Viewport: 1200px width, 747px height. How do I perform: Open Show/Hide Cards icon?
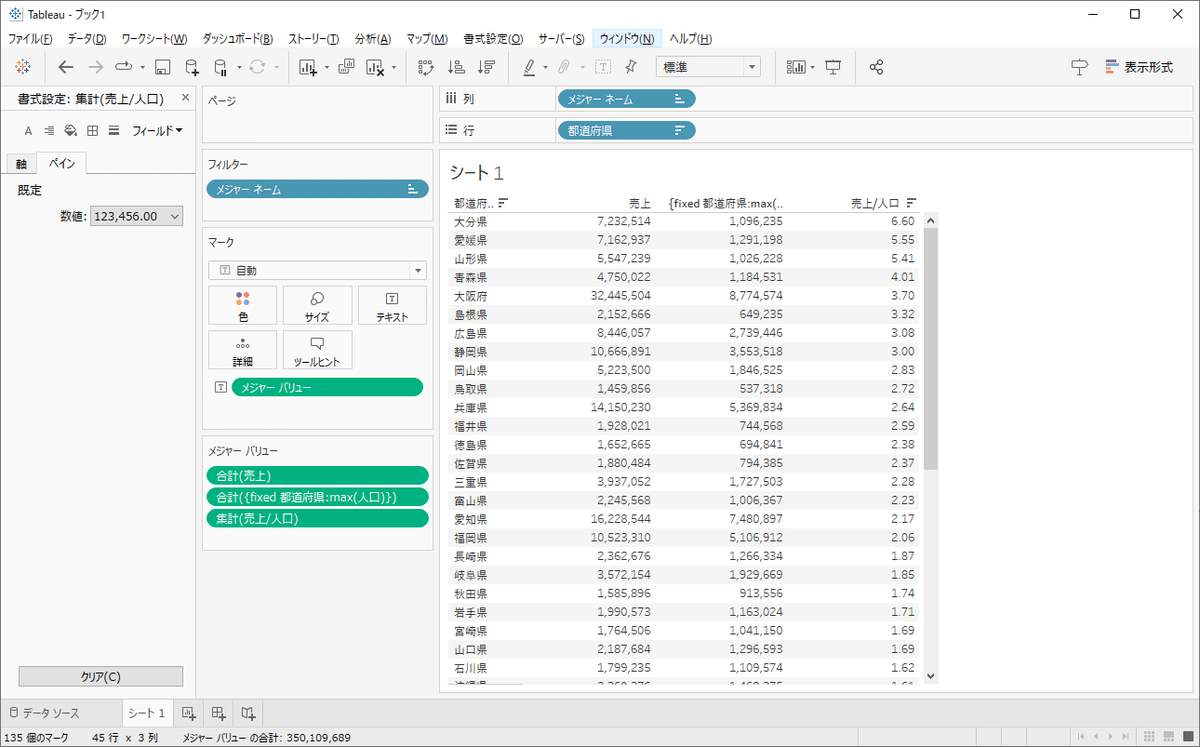[797, 67]
